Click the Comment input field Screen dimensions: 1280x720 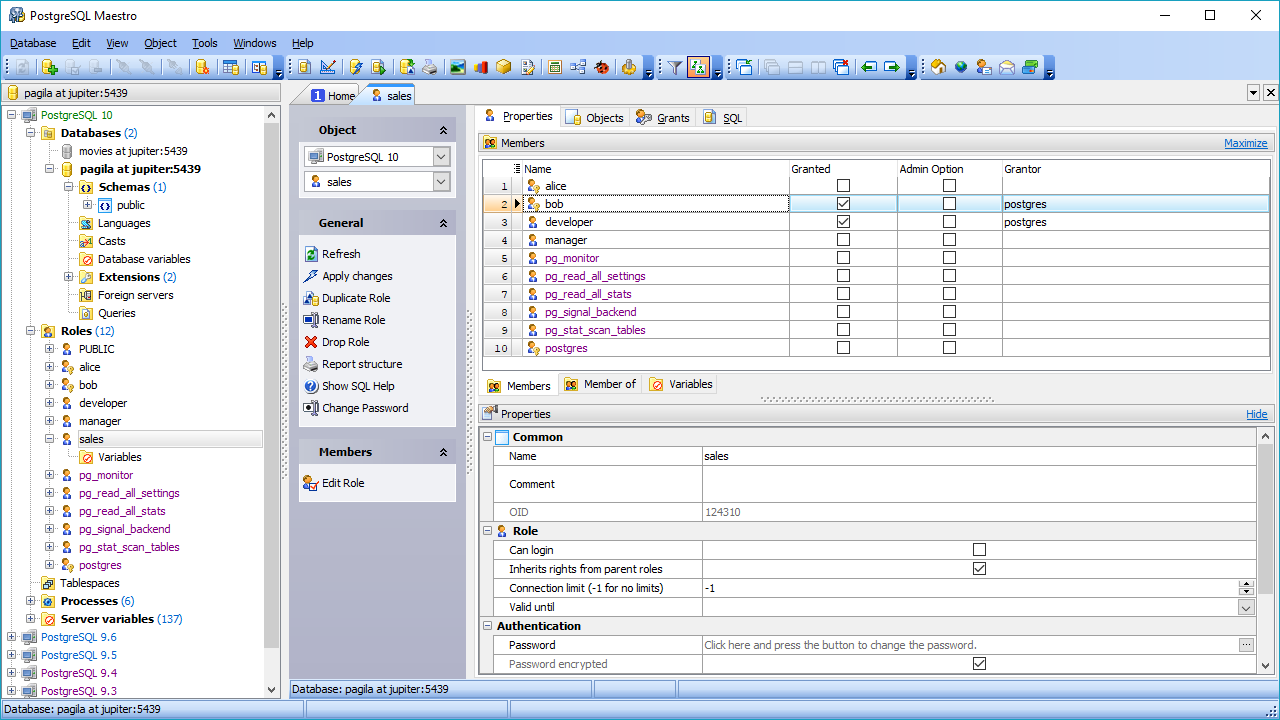978,484
